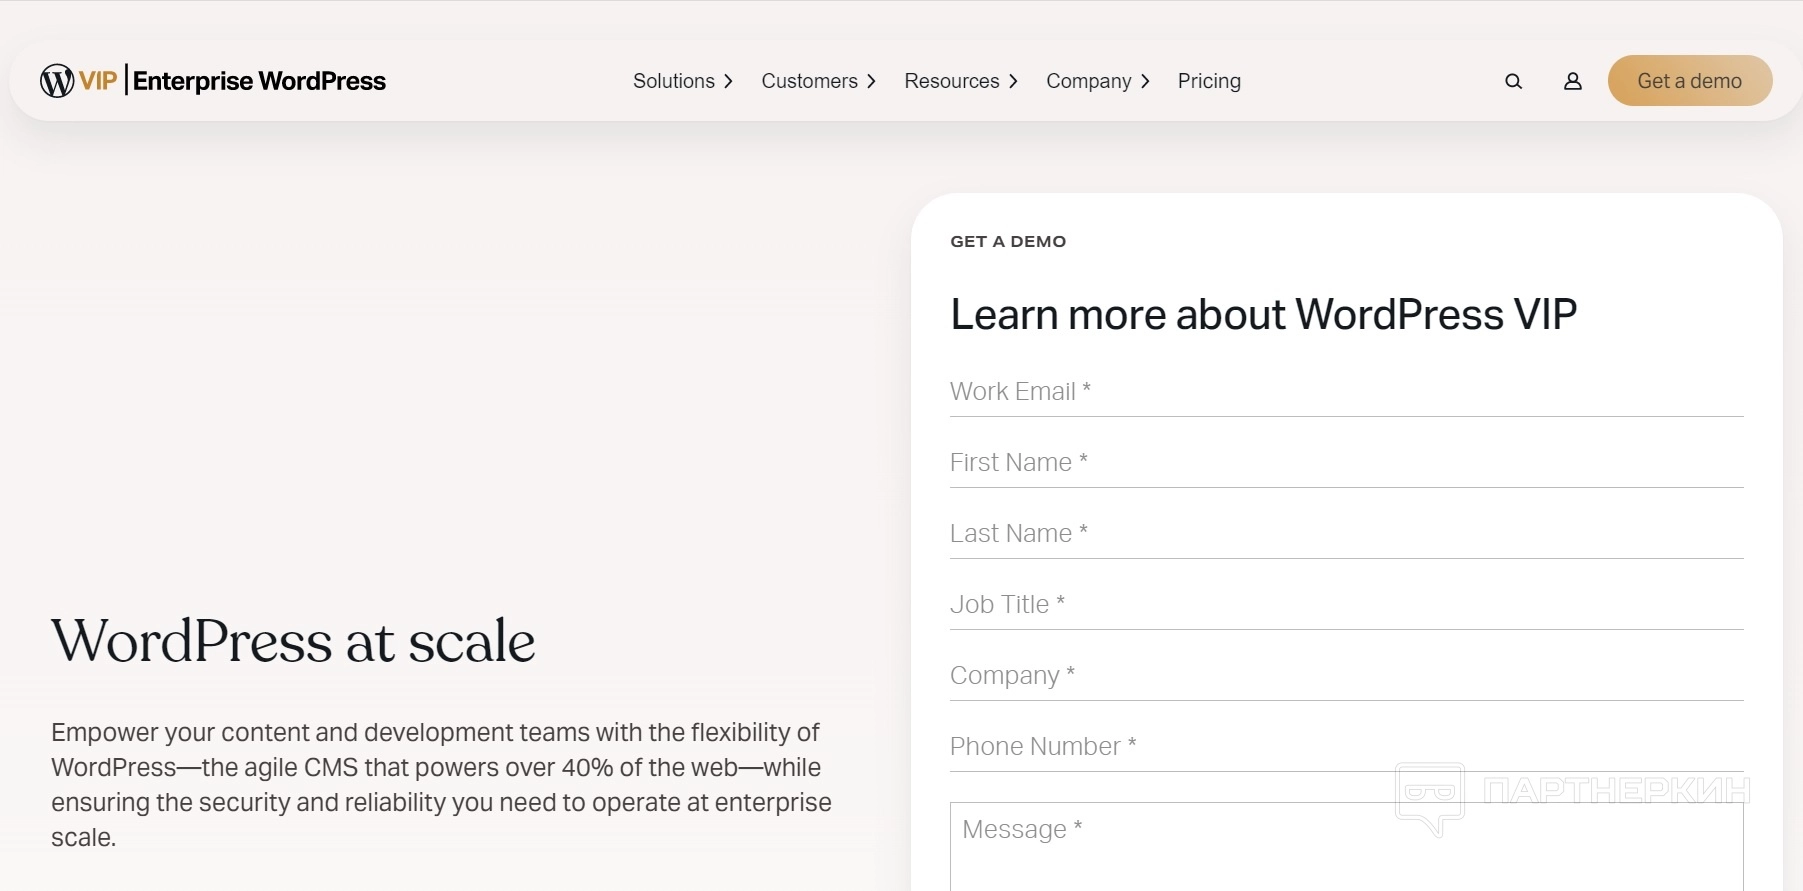Open the site search magnifier icon

[1513, 82]
